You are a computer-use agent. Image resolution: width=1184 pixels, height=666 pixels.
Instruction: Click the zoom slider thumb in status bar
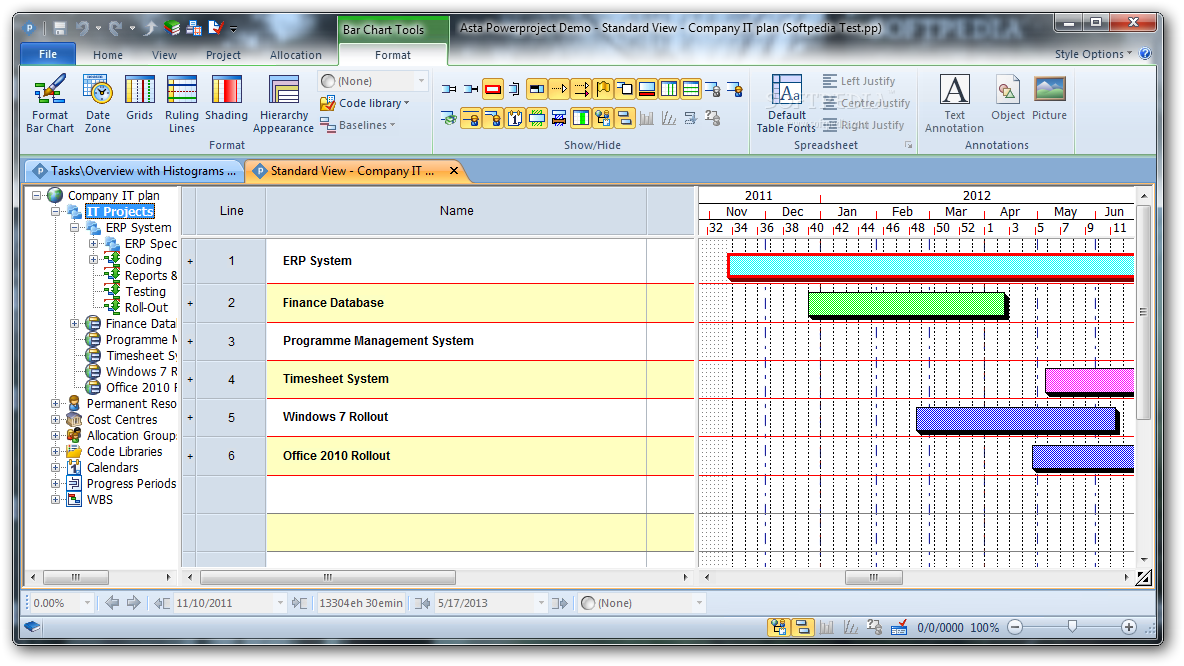[1071, 626]
